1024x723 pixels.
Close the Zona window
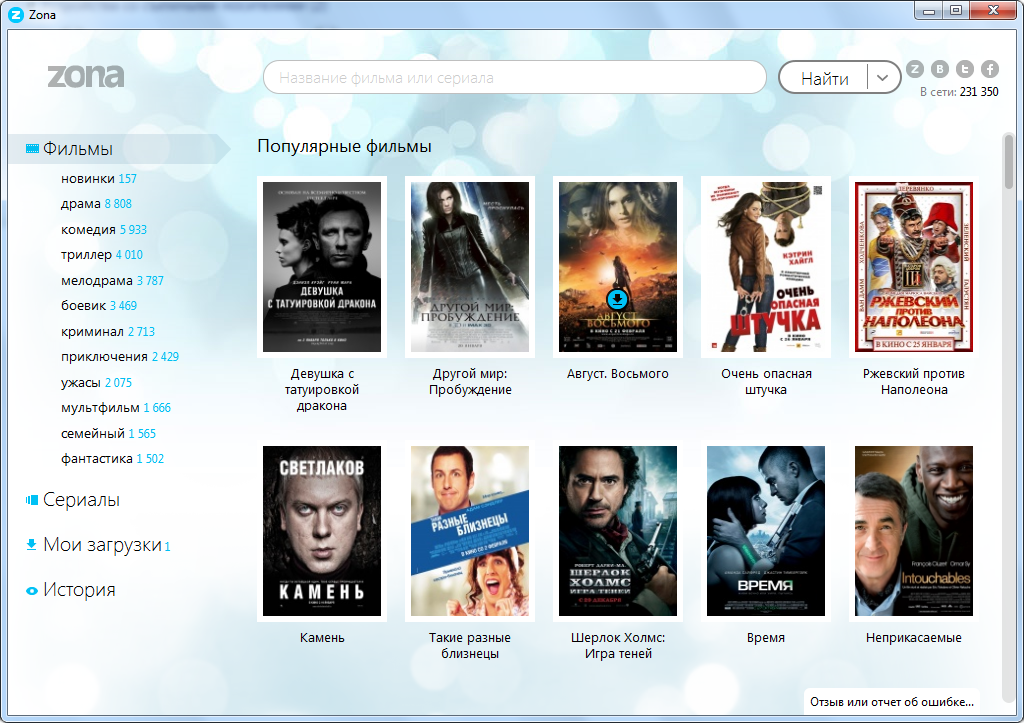[x=993, y=11]
